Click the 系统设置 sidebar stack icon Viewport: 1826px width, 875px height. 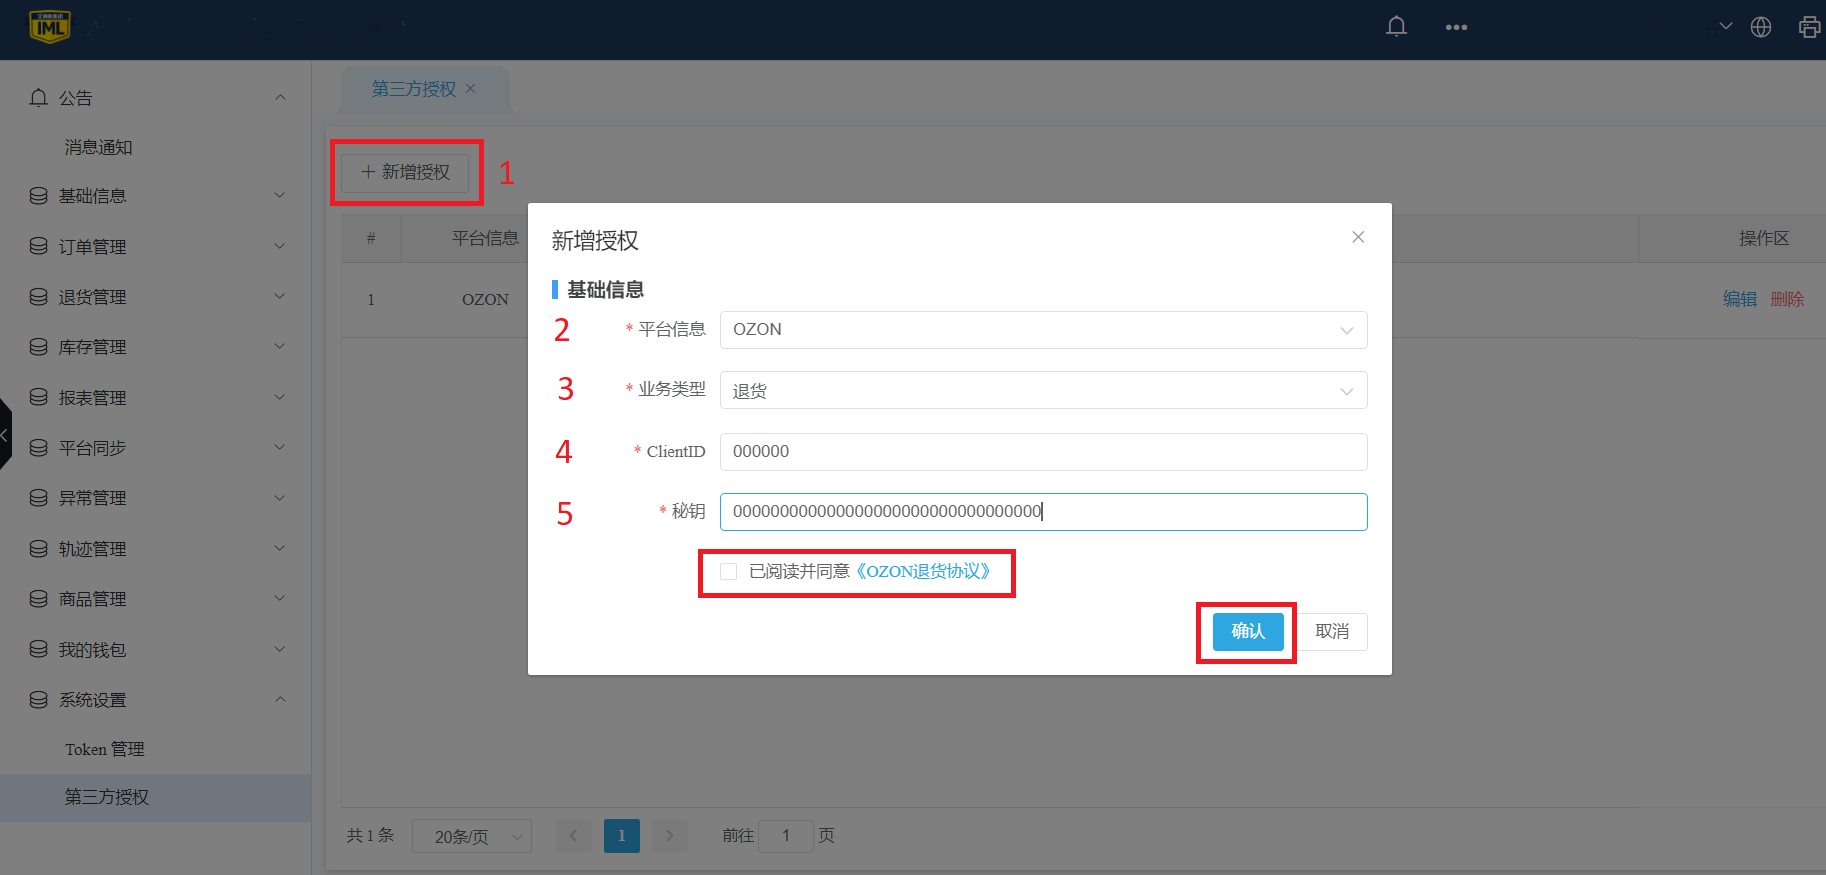[39, 700]
